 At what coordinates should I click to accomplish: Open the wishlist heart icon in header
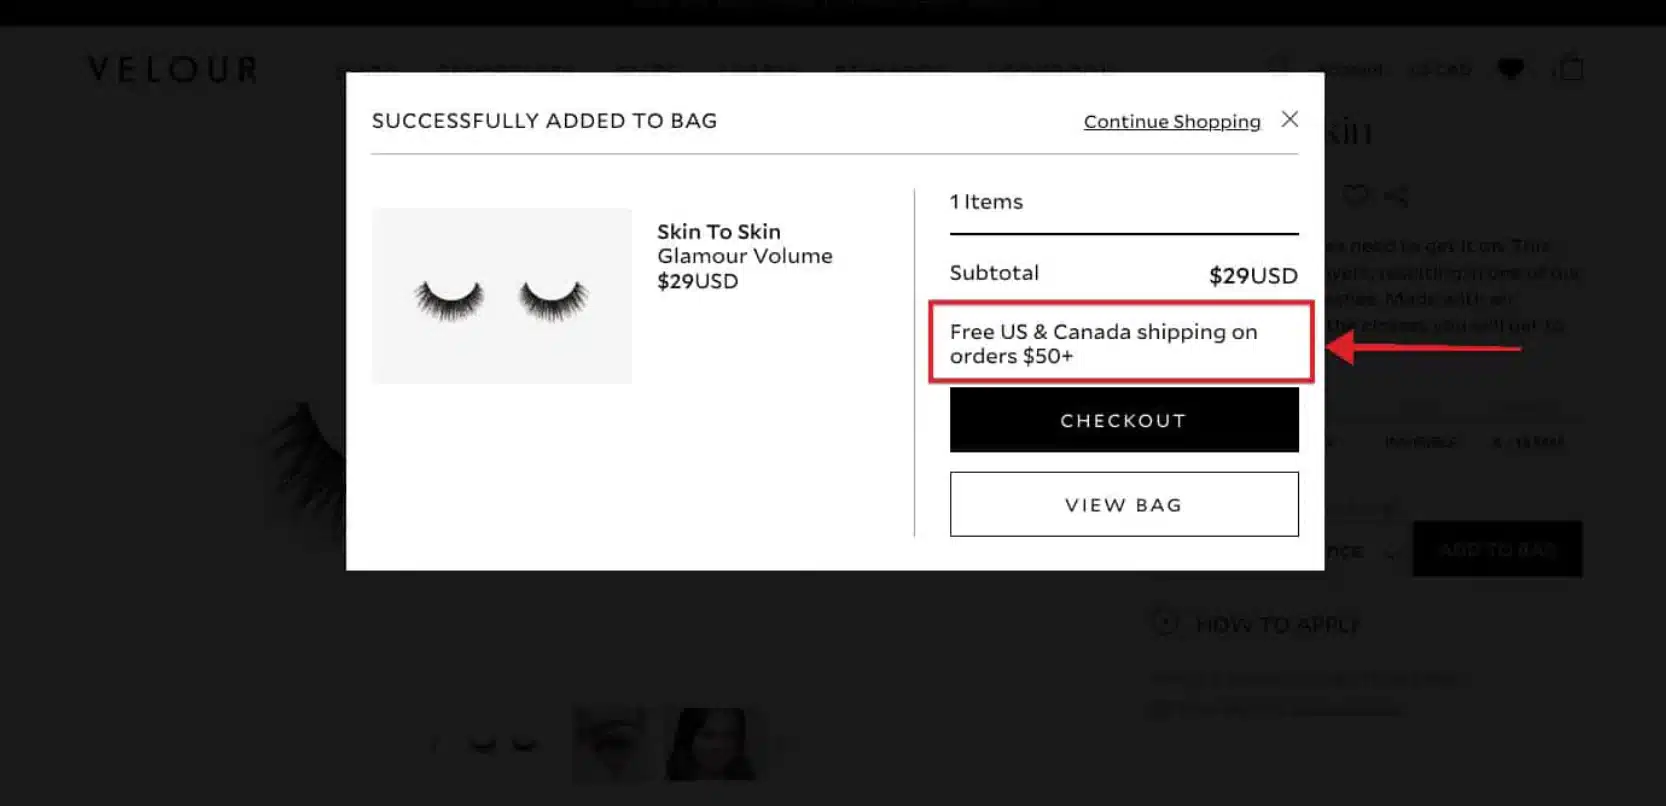point(1510,69)
